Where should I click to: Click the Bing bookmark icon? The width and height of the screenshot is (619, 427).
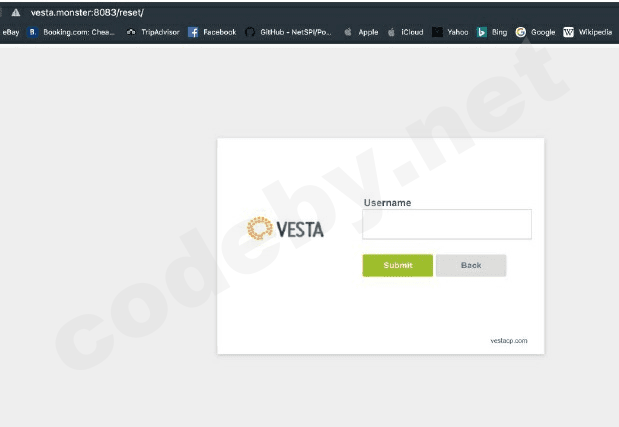[481, 32]
